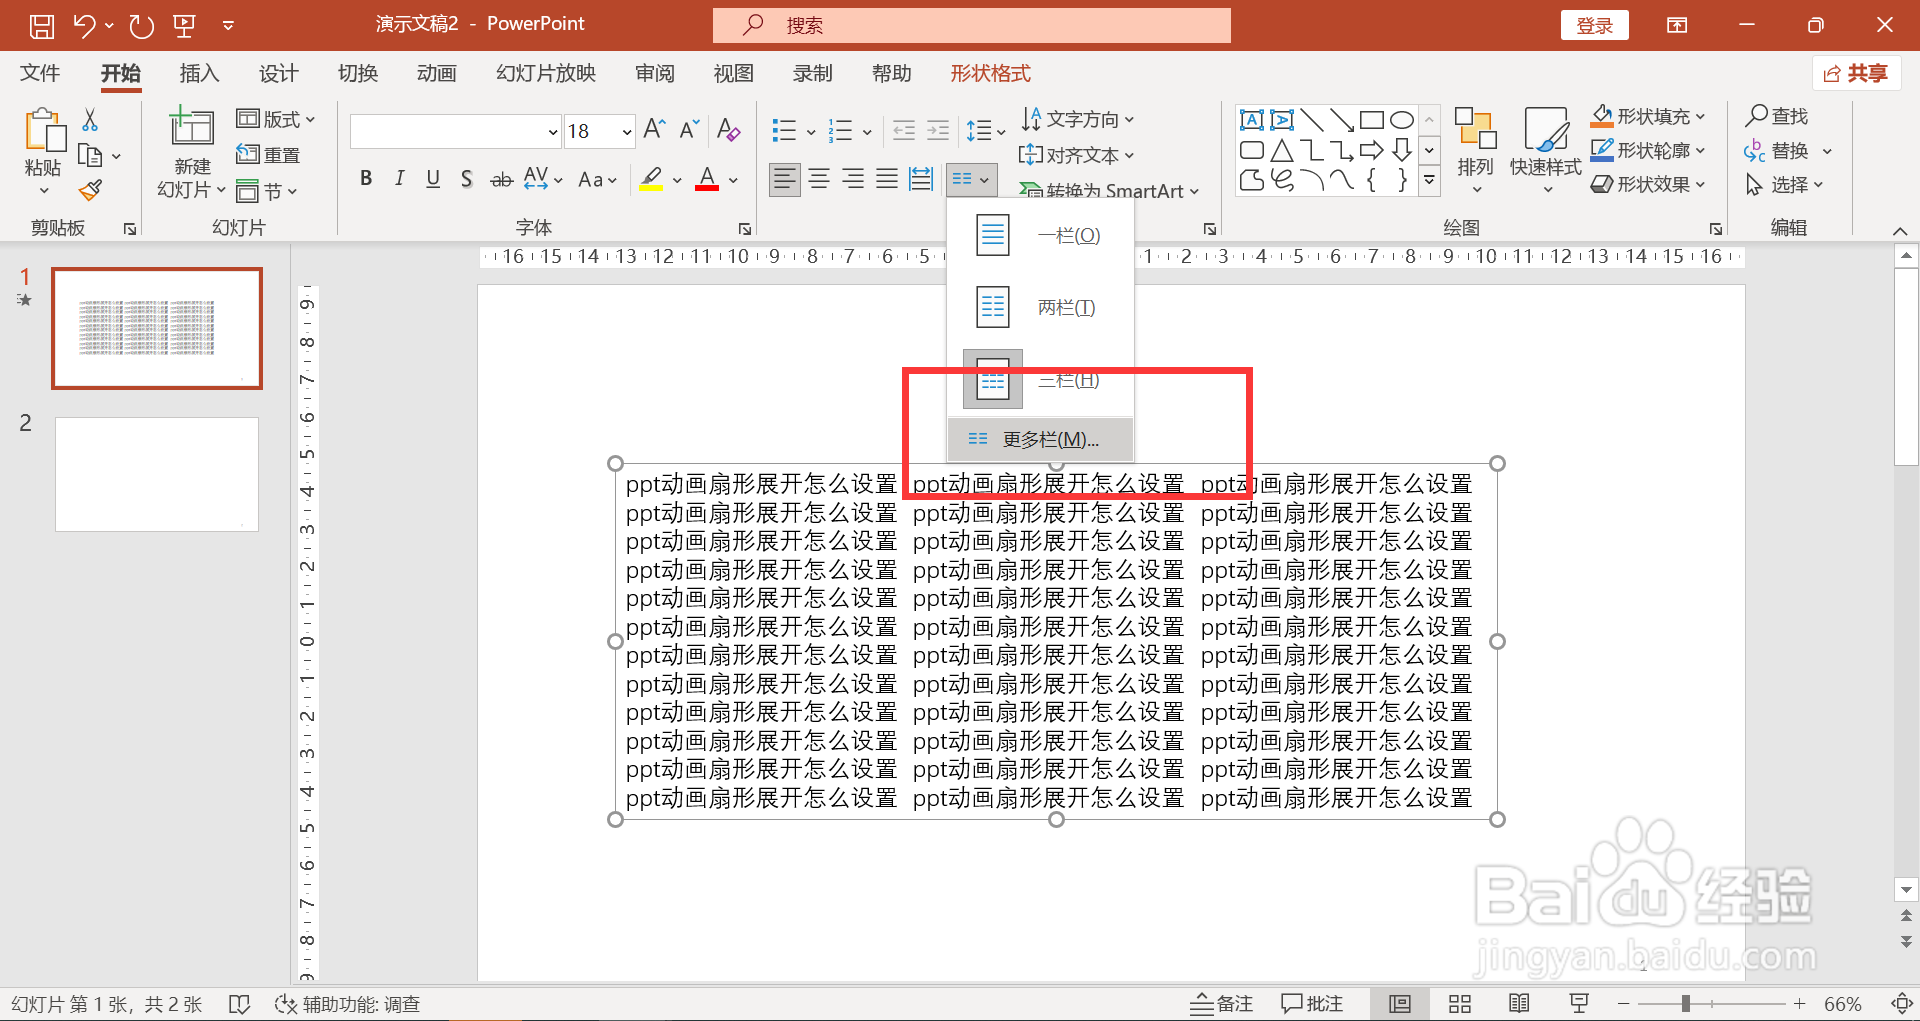Align text center icon
1920x1021 pixels.
(x=819, y=179)
